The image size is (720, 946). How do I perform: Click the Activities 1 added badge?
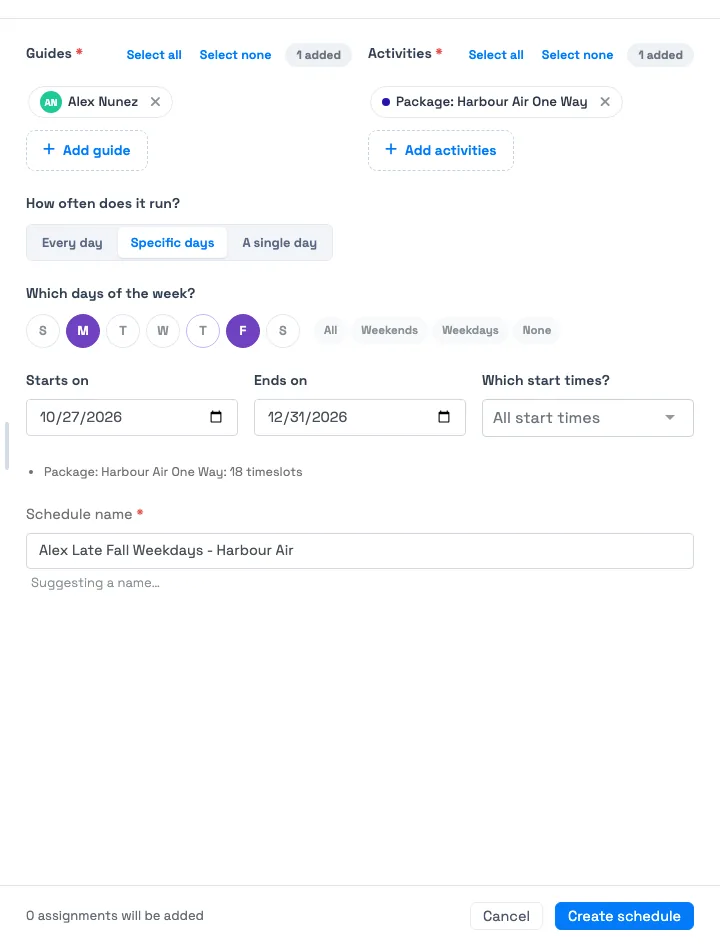pyautogui.click(x=660, y=55)
